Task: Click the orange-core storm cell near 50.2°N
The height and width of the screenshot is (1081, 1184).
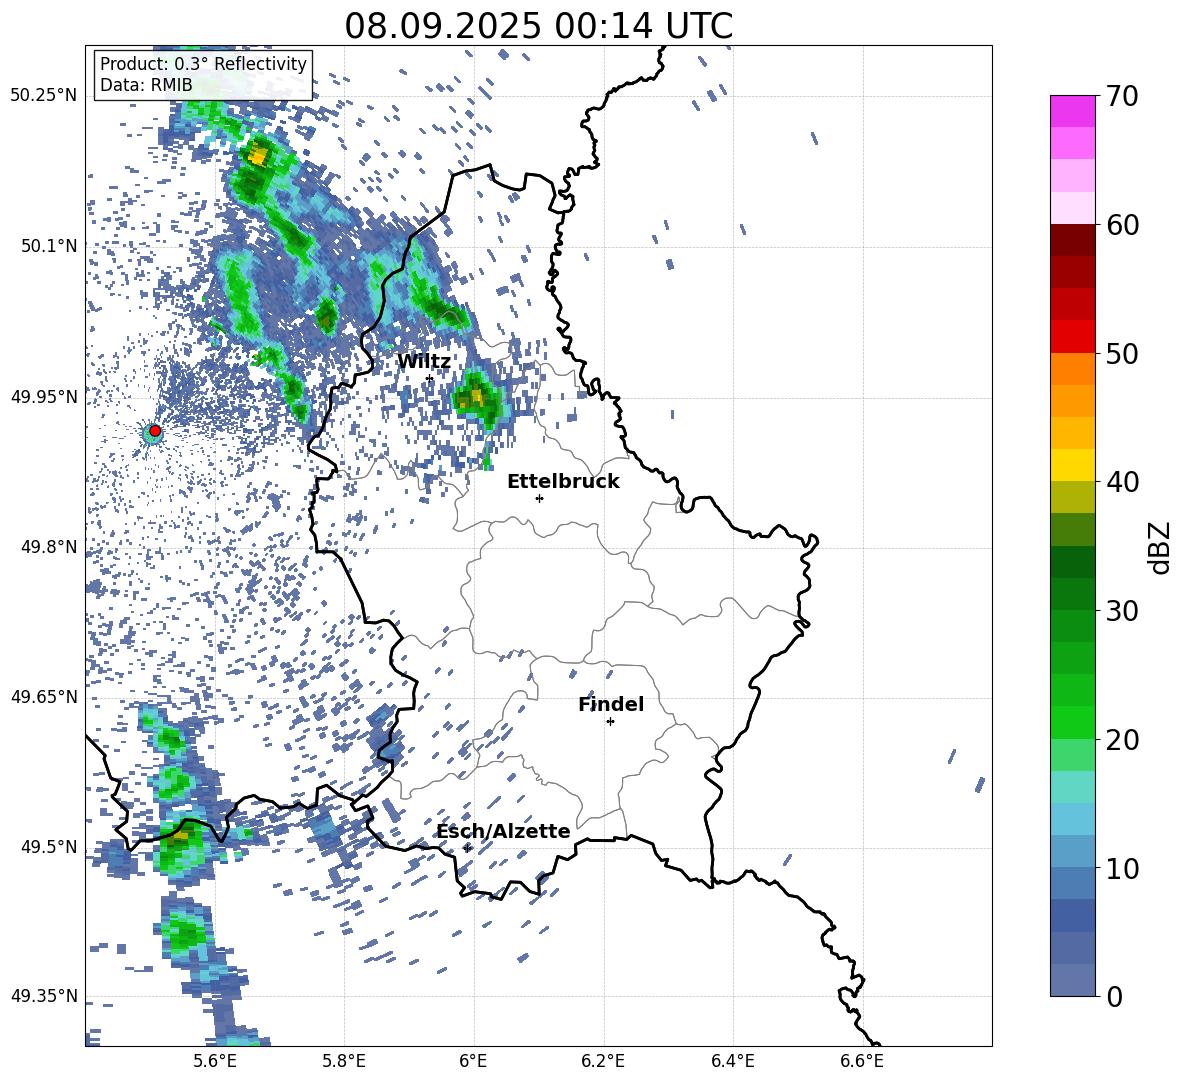Action: pyautogui.click(x=257, y=157)
